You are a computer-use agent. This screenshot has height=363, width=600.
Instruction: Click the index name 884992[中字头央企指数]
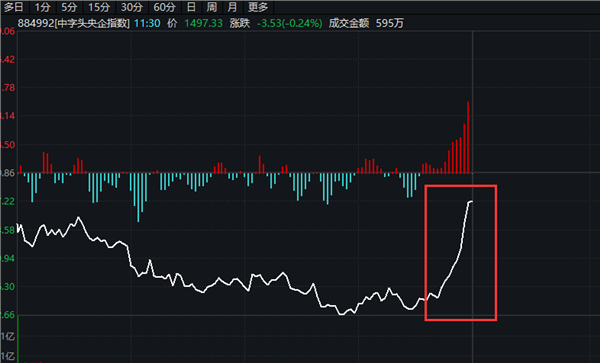click(73, 23)
